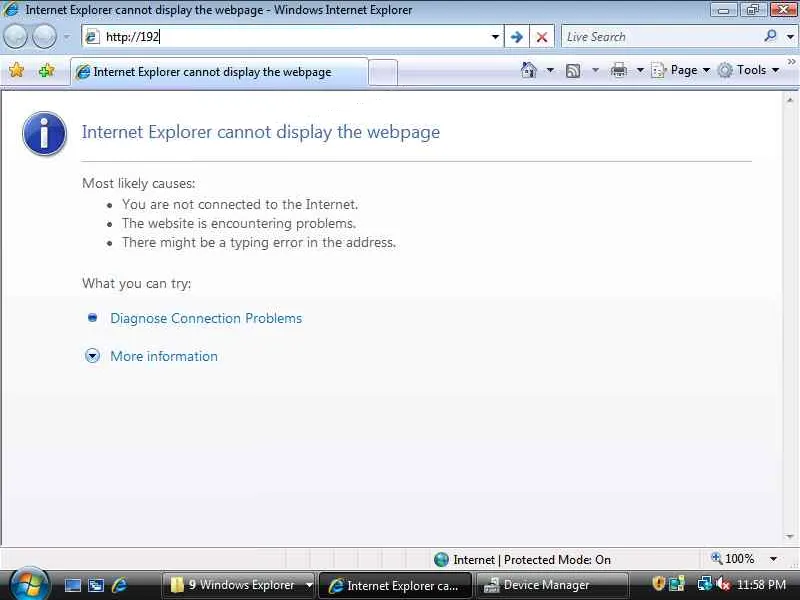800x600 pixels.
Task: Expand the Print options dropdown
Action: (640, 70)
